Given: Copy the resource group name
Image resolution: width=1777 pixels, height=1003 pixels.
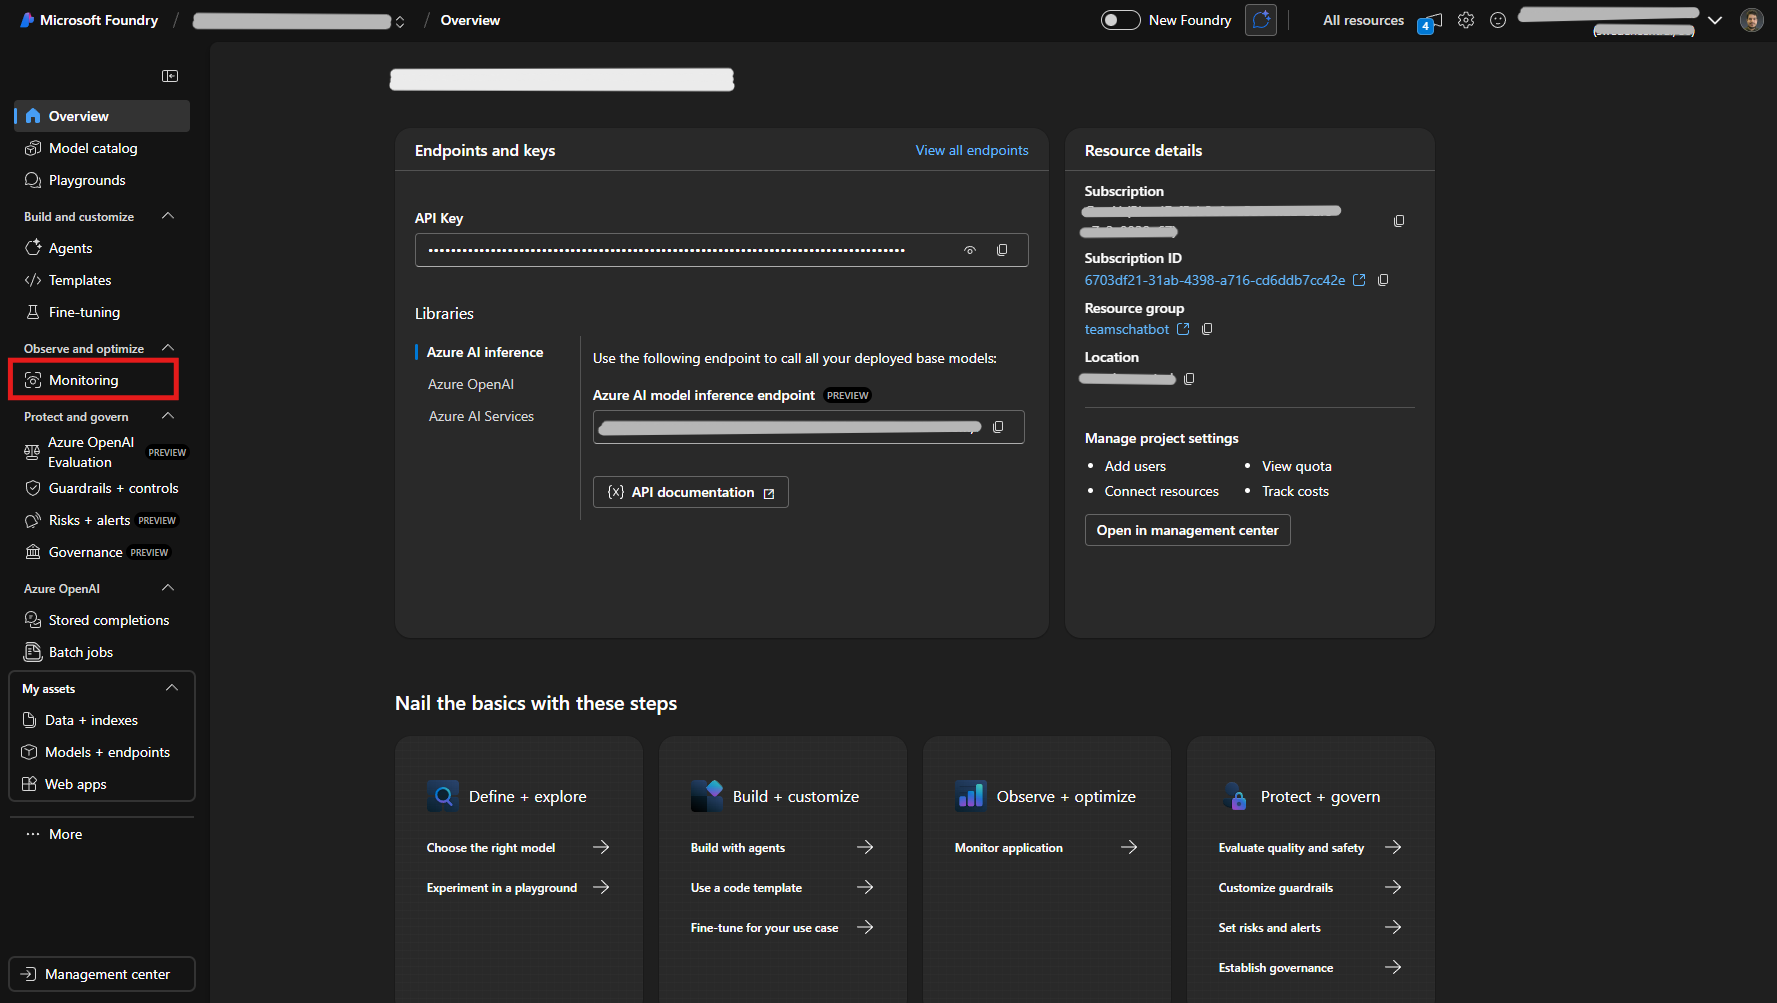Looking at the screenshot, I should click(1207, 329).
